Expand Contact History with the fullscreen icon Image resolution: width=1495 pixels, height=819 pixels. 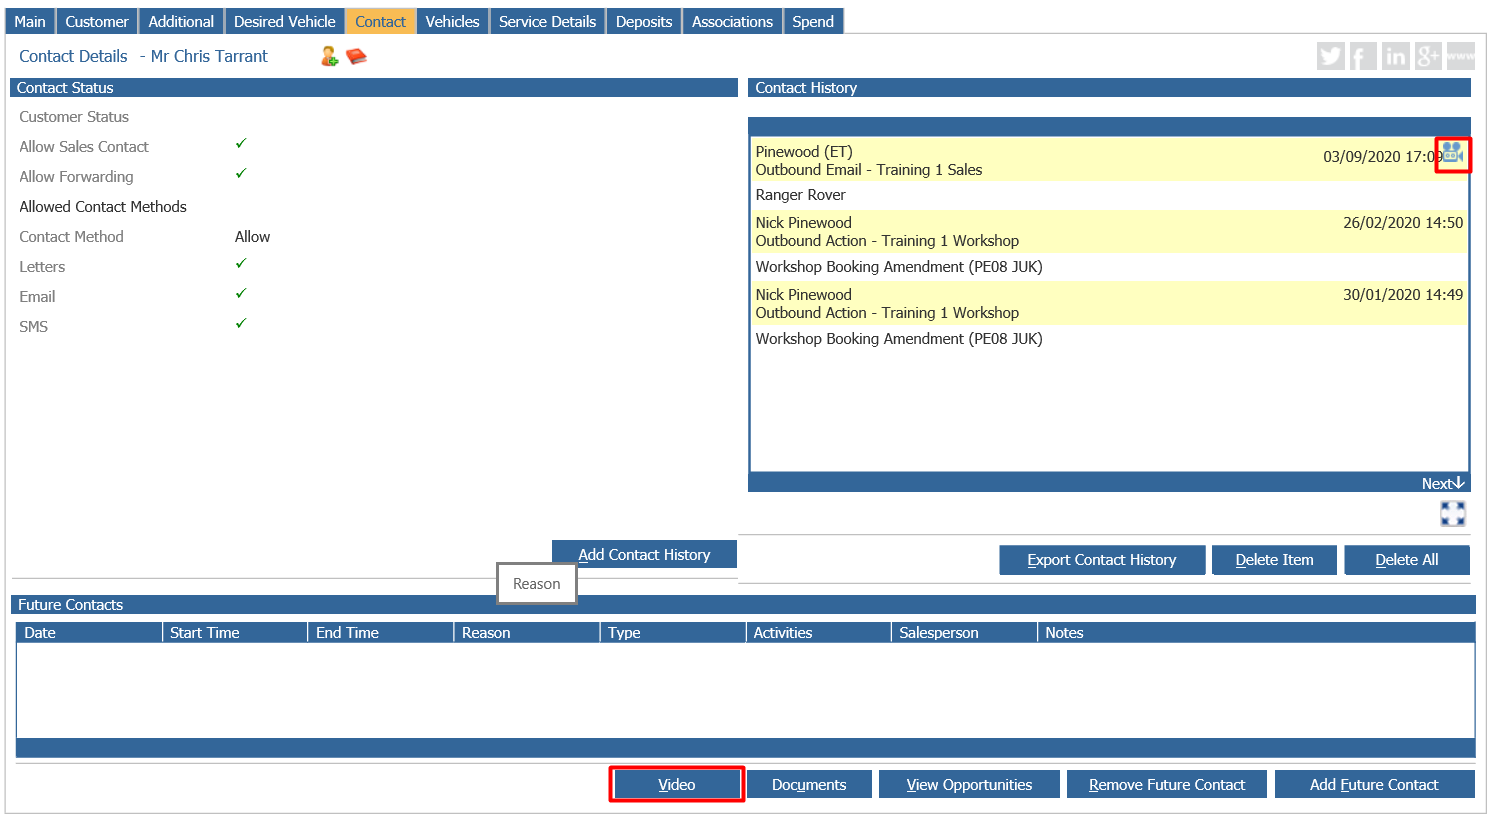[1453, 514]
